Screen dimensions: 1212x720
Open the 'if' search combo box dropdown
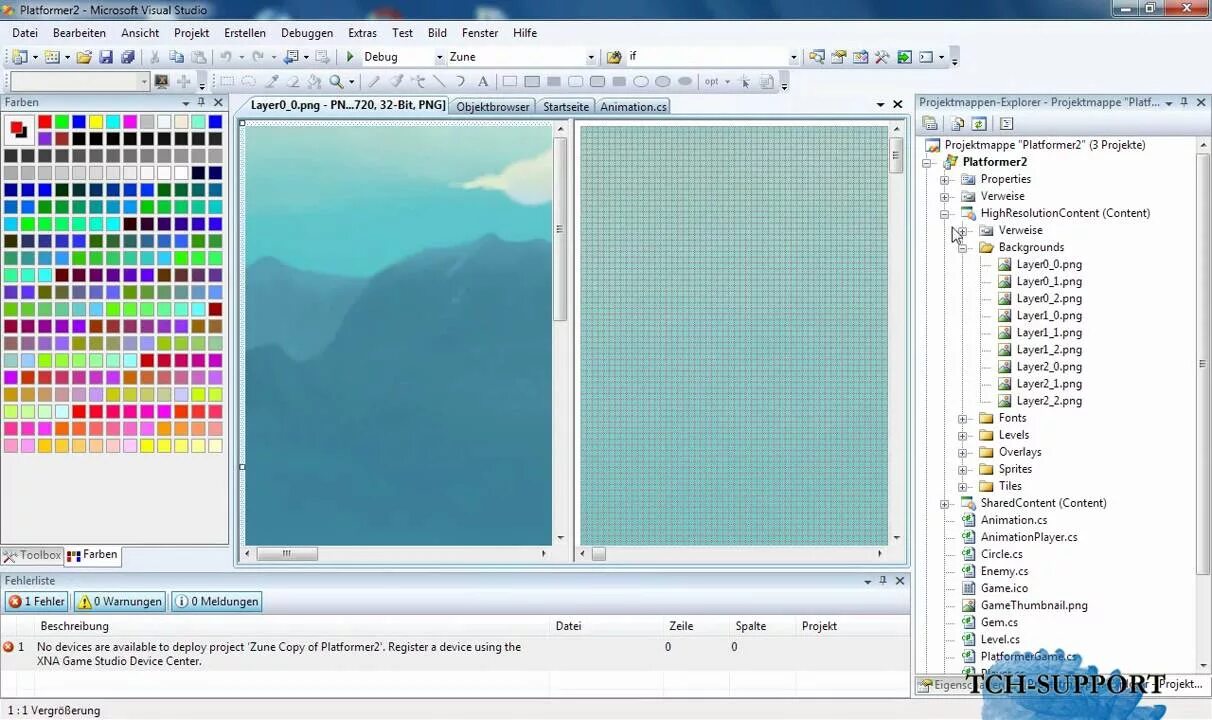(794, 57)
